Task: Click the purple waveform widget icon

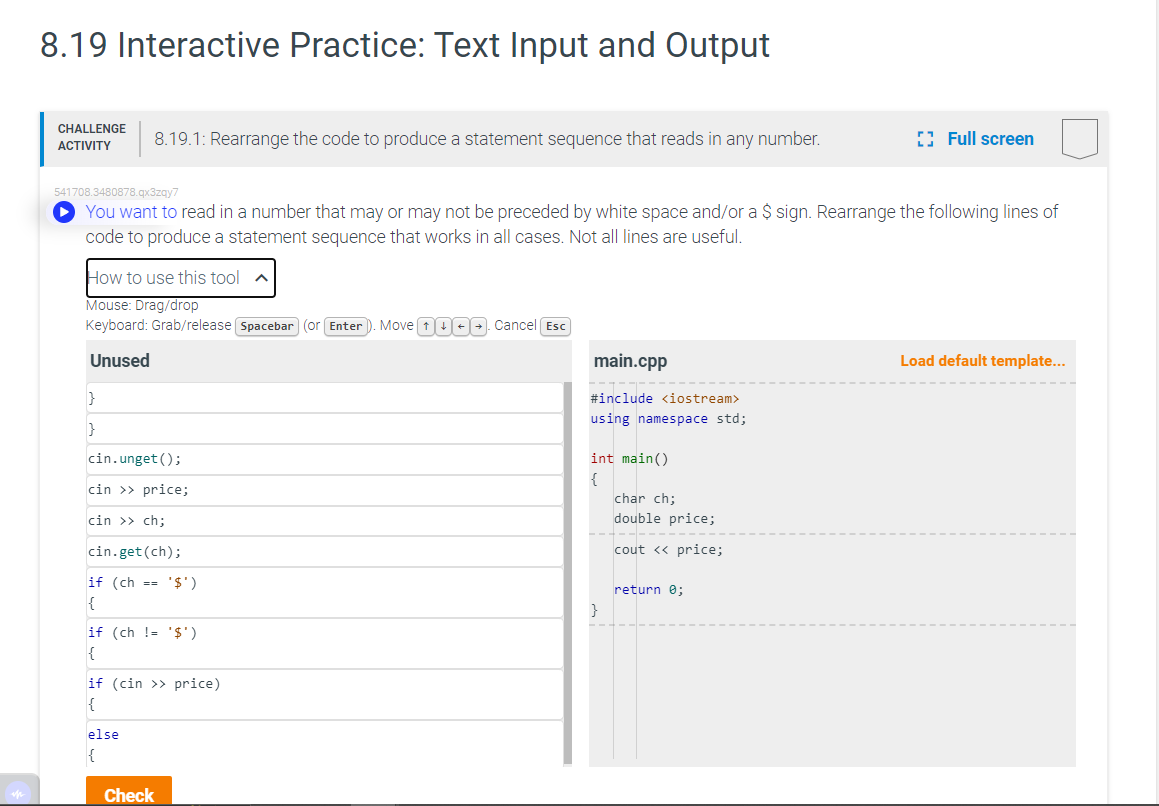Action: pos(18,793)
